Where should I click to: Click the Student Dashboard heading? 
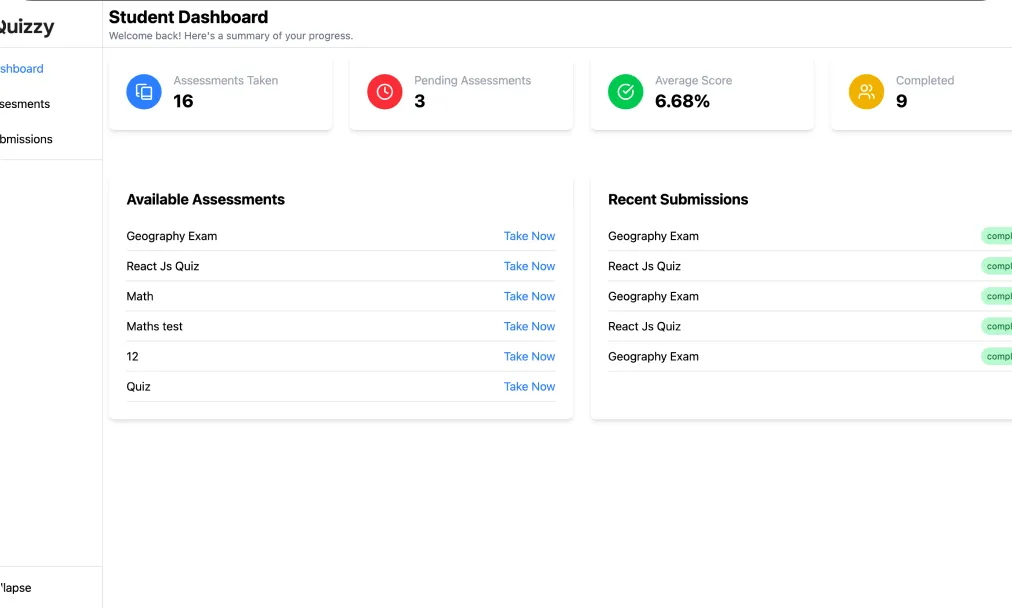coord(188,17)
